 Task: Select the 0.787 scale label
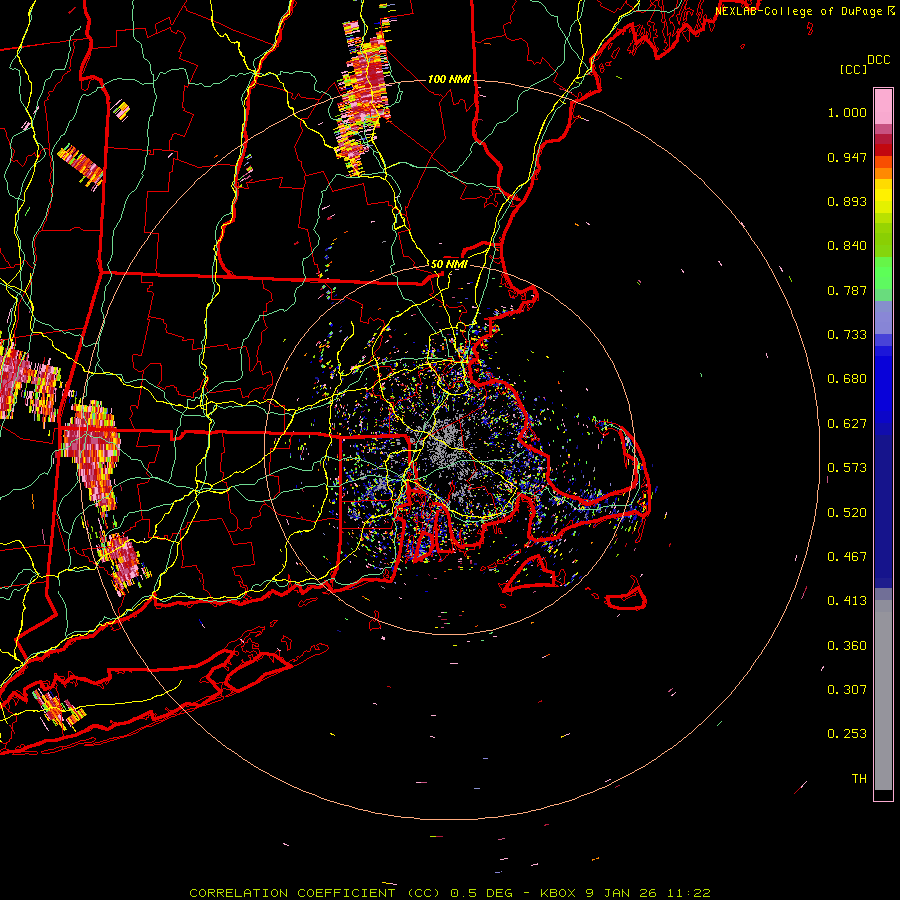click(847, 290)
